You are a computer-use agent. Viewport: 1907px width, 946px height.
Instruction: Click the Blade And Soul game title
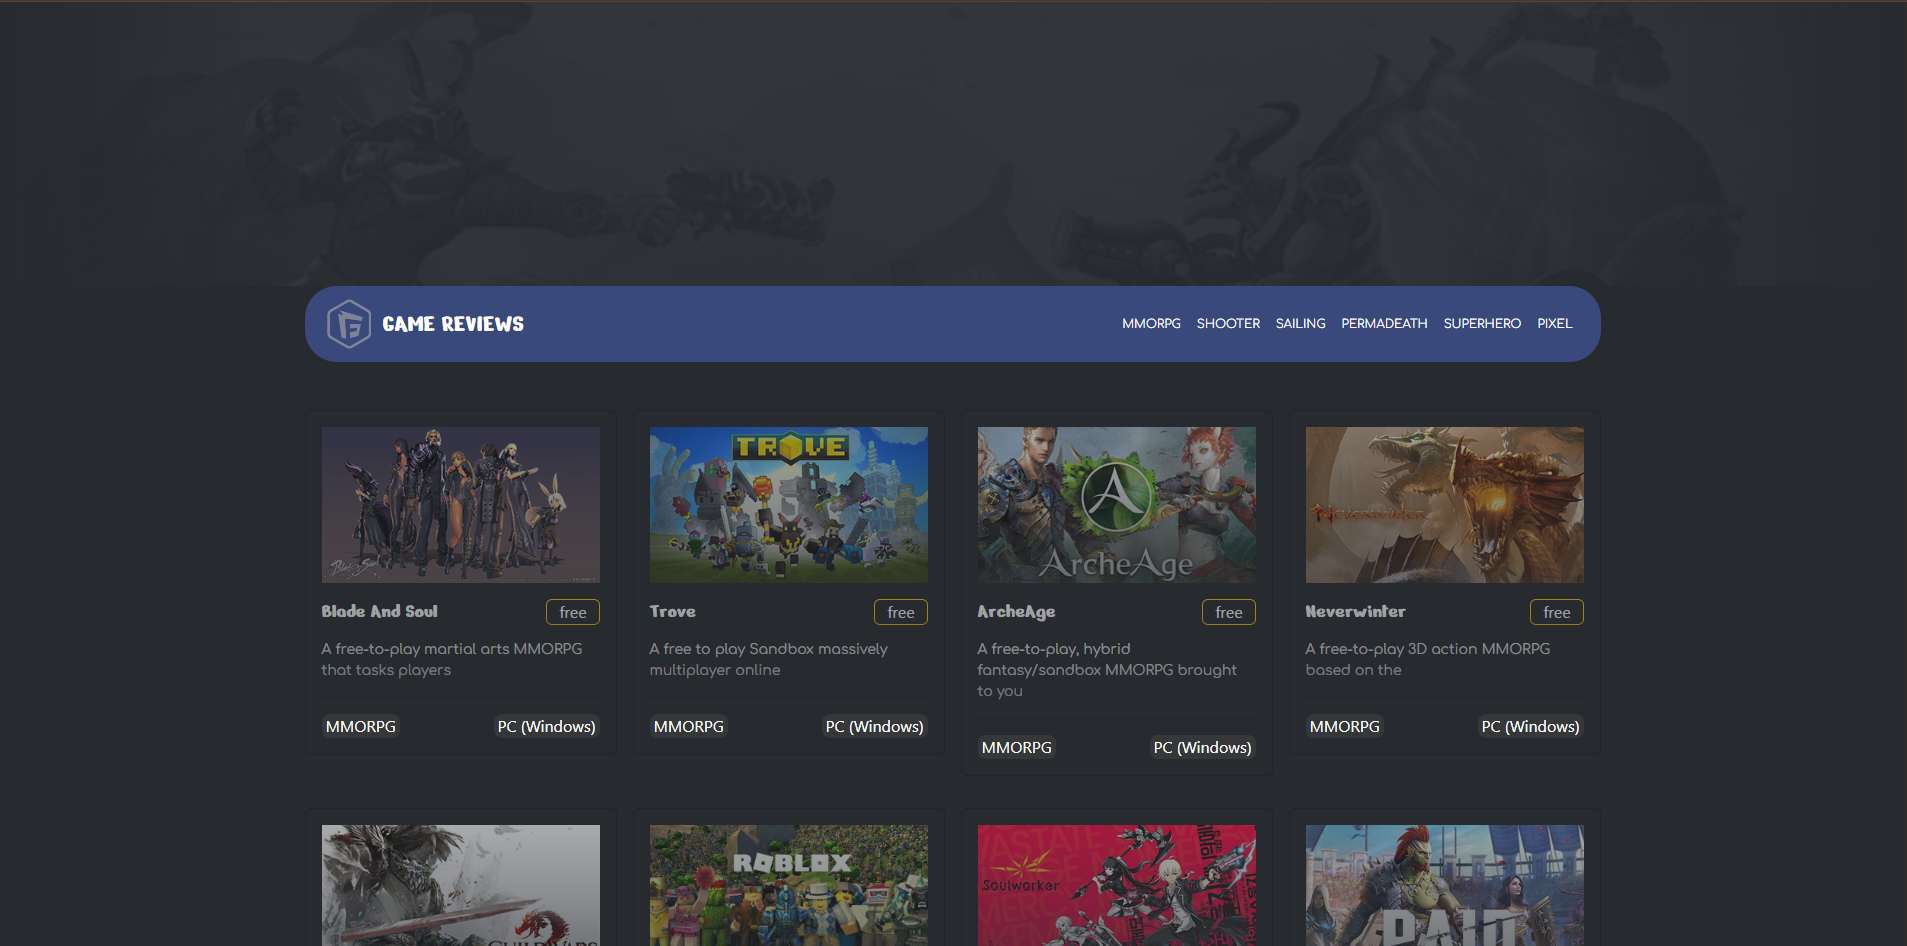point(380,611)
